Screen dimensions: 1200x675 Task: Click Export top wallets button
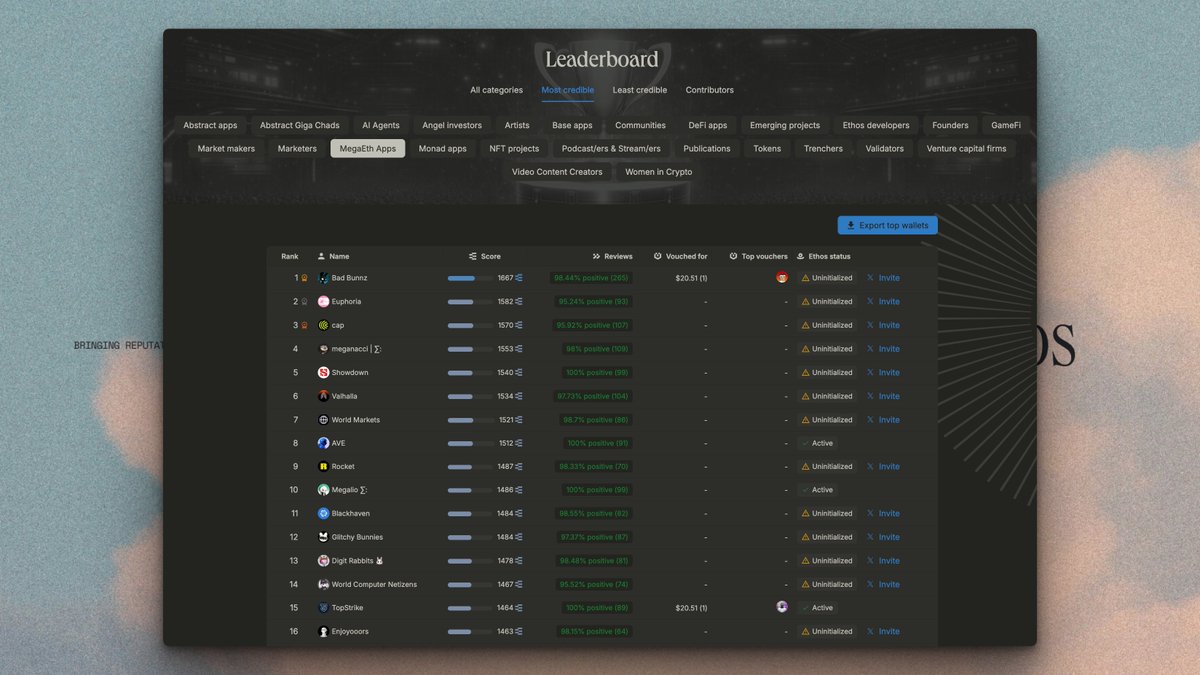click(888, 225)
